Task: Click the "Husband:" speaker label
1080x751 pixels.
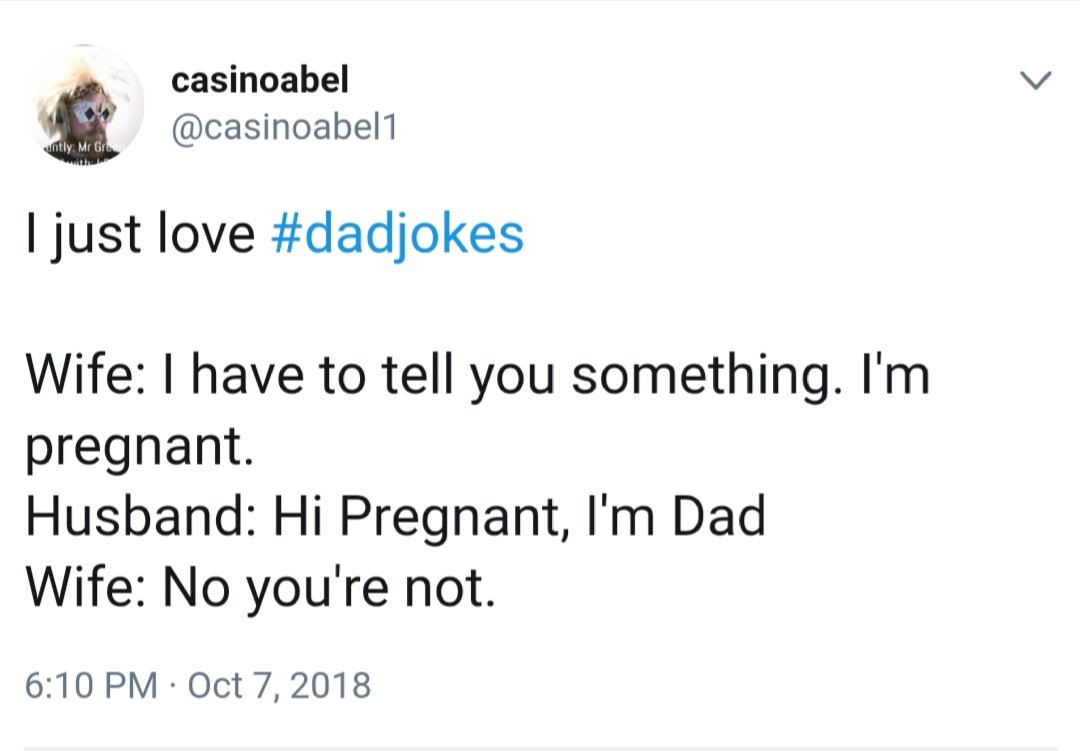Action: 140,517
